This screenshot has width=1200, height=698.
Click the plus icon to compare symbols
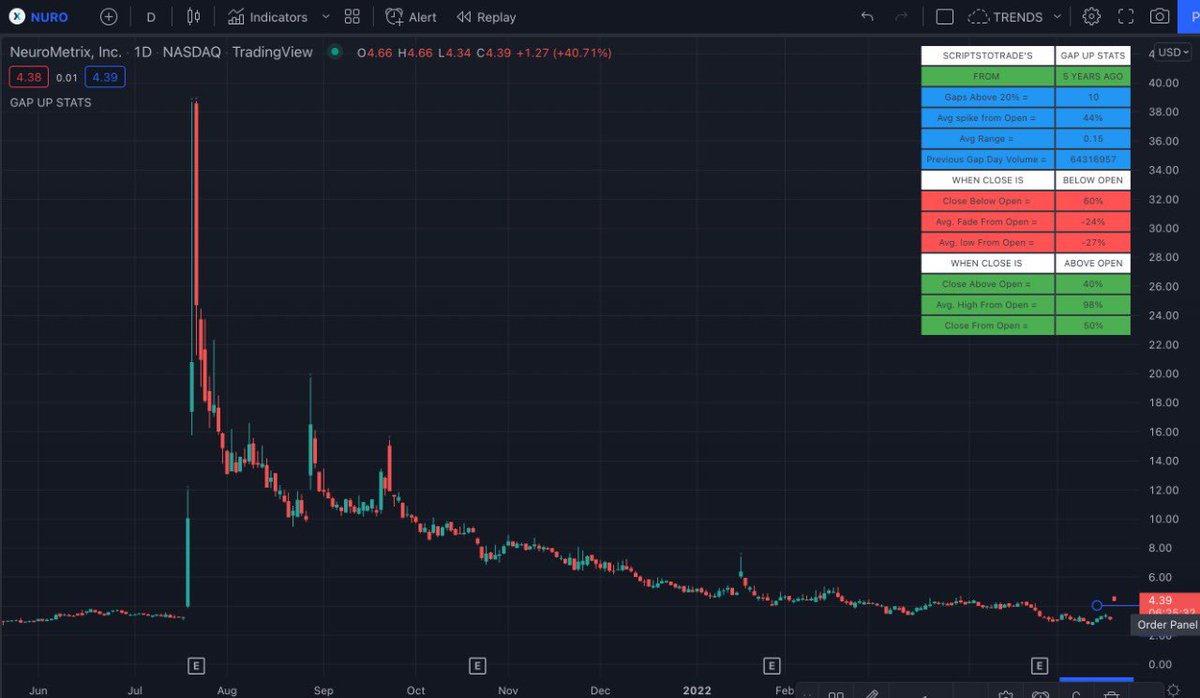point(108,17)
